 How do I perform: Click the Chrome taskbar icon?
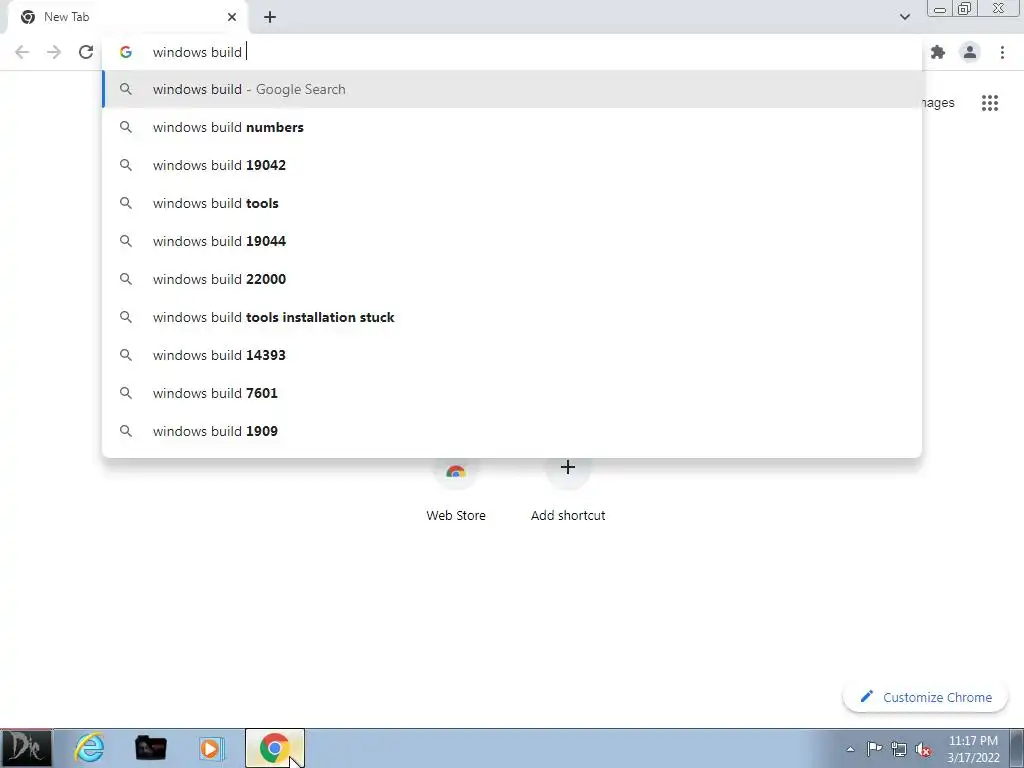[275, 748]
